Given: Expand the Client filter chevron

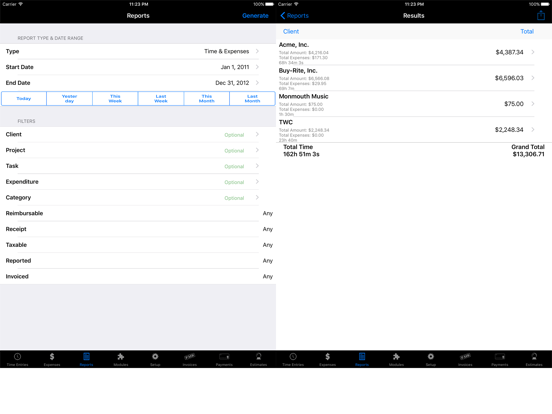Looking at the screenshot, I should (257, 134).
